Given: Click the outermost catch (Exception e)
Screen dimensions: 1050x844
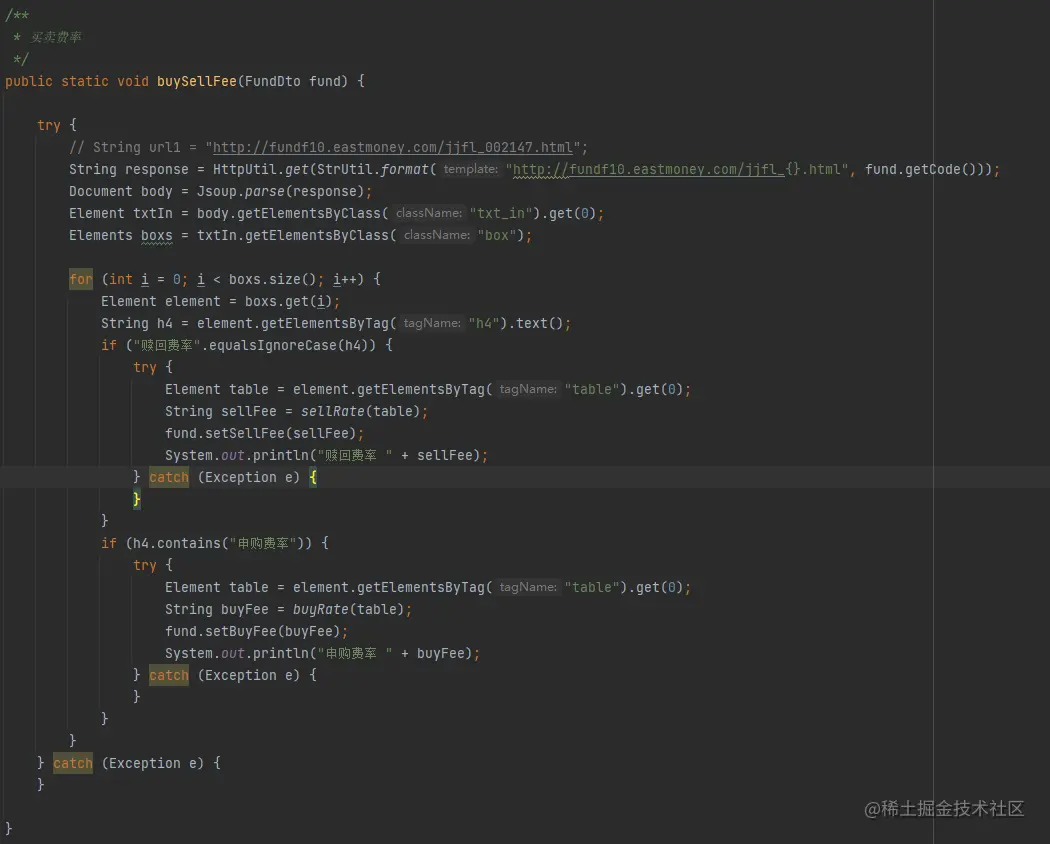Looking at the screenshot, I should pos(129,764).
